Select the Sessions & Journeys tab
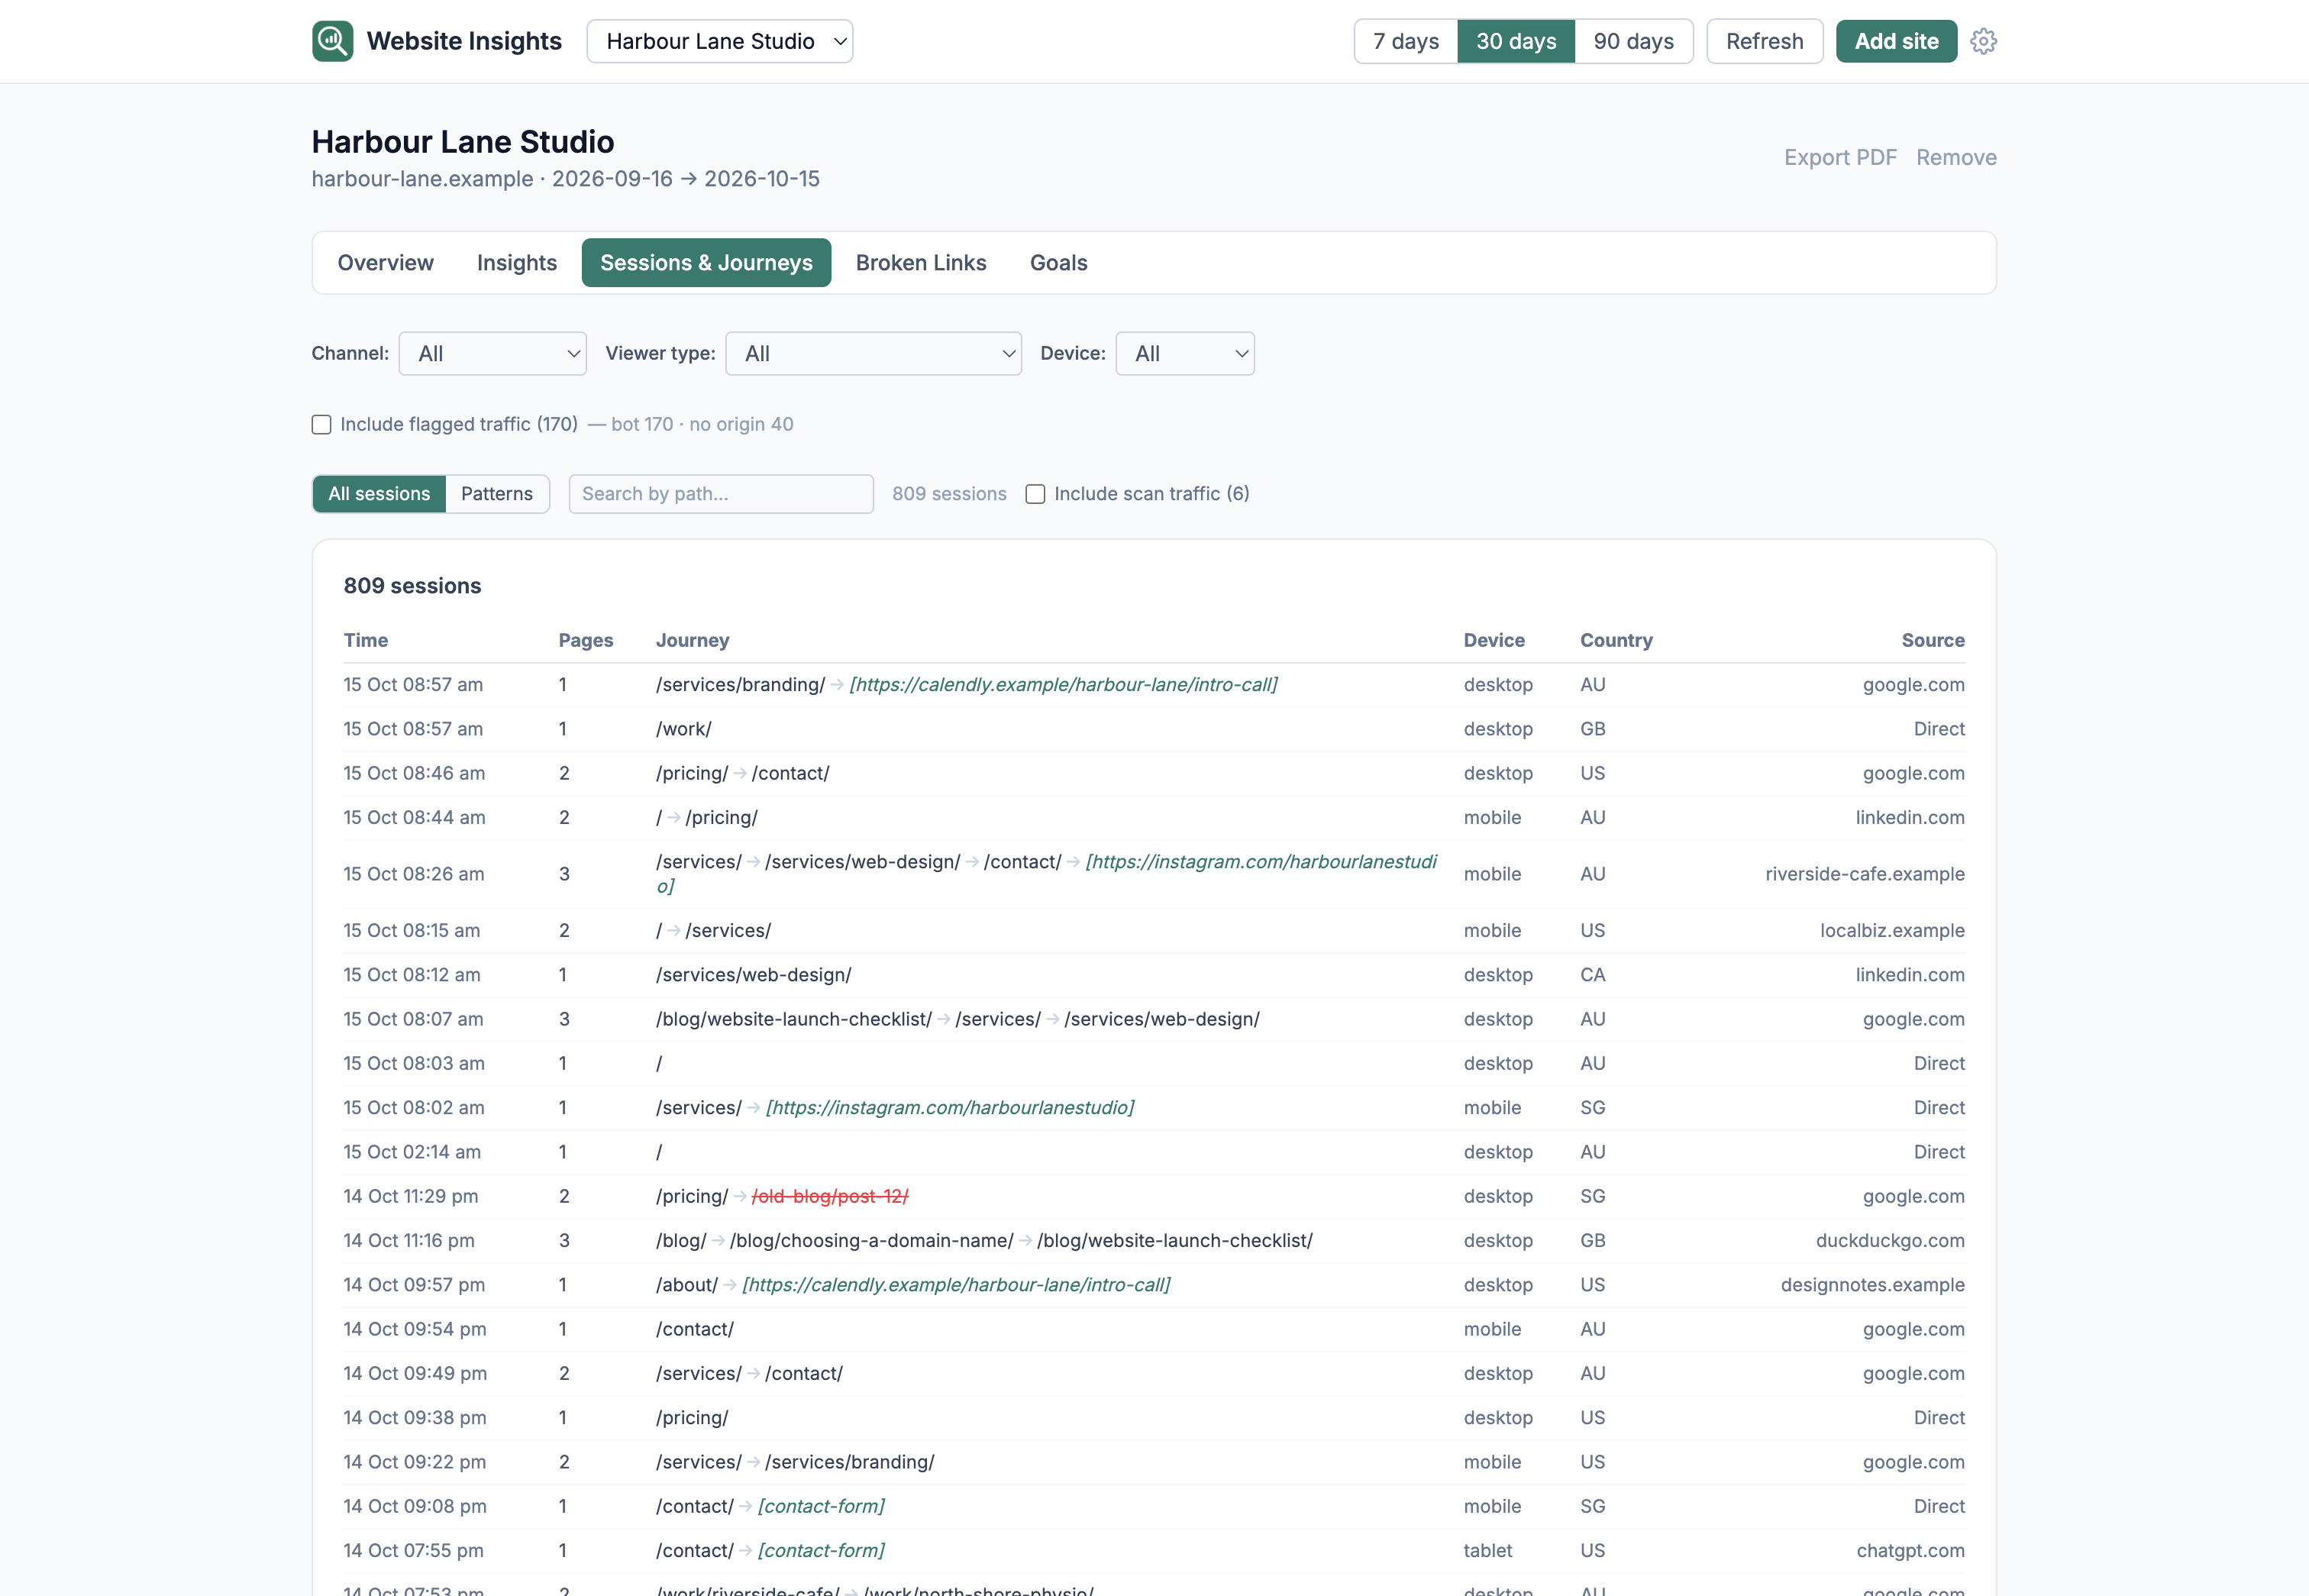The image size is (2309, 1596). (x=706, y=262)
